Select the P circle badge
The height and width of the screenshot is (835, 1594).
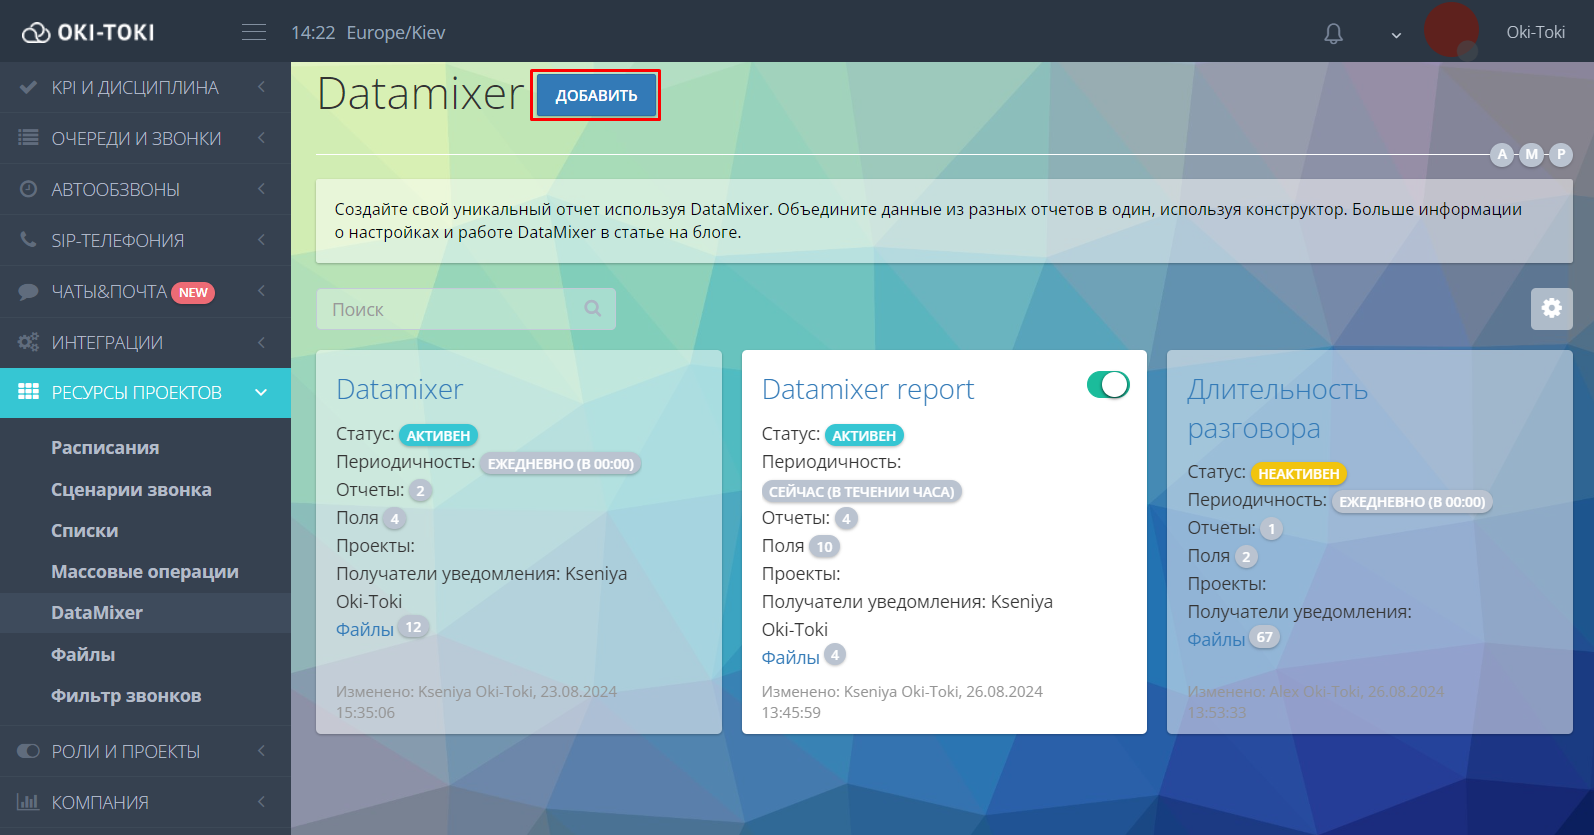coord(1561,154)
